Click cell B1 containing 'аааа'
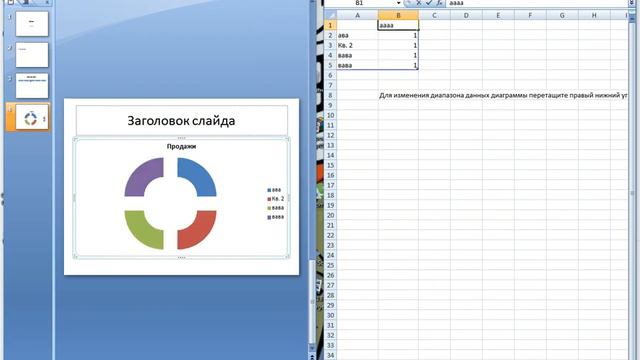This screenshot has height=360, width=640. click(398, 25)
